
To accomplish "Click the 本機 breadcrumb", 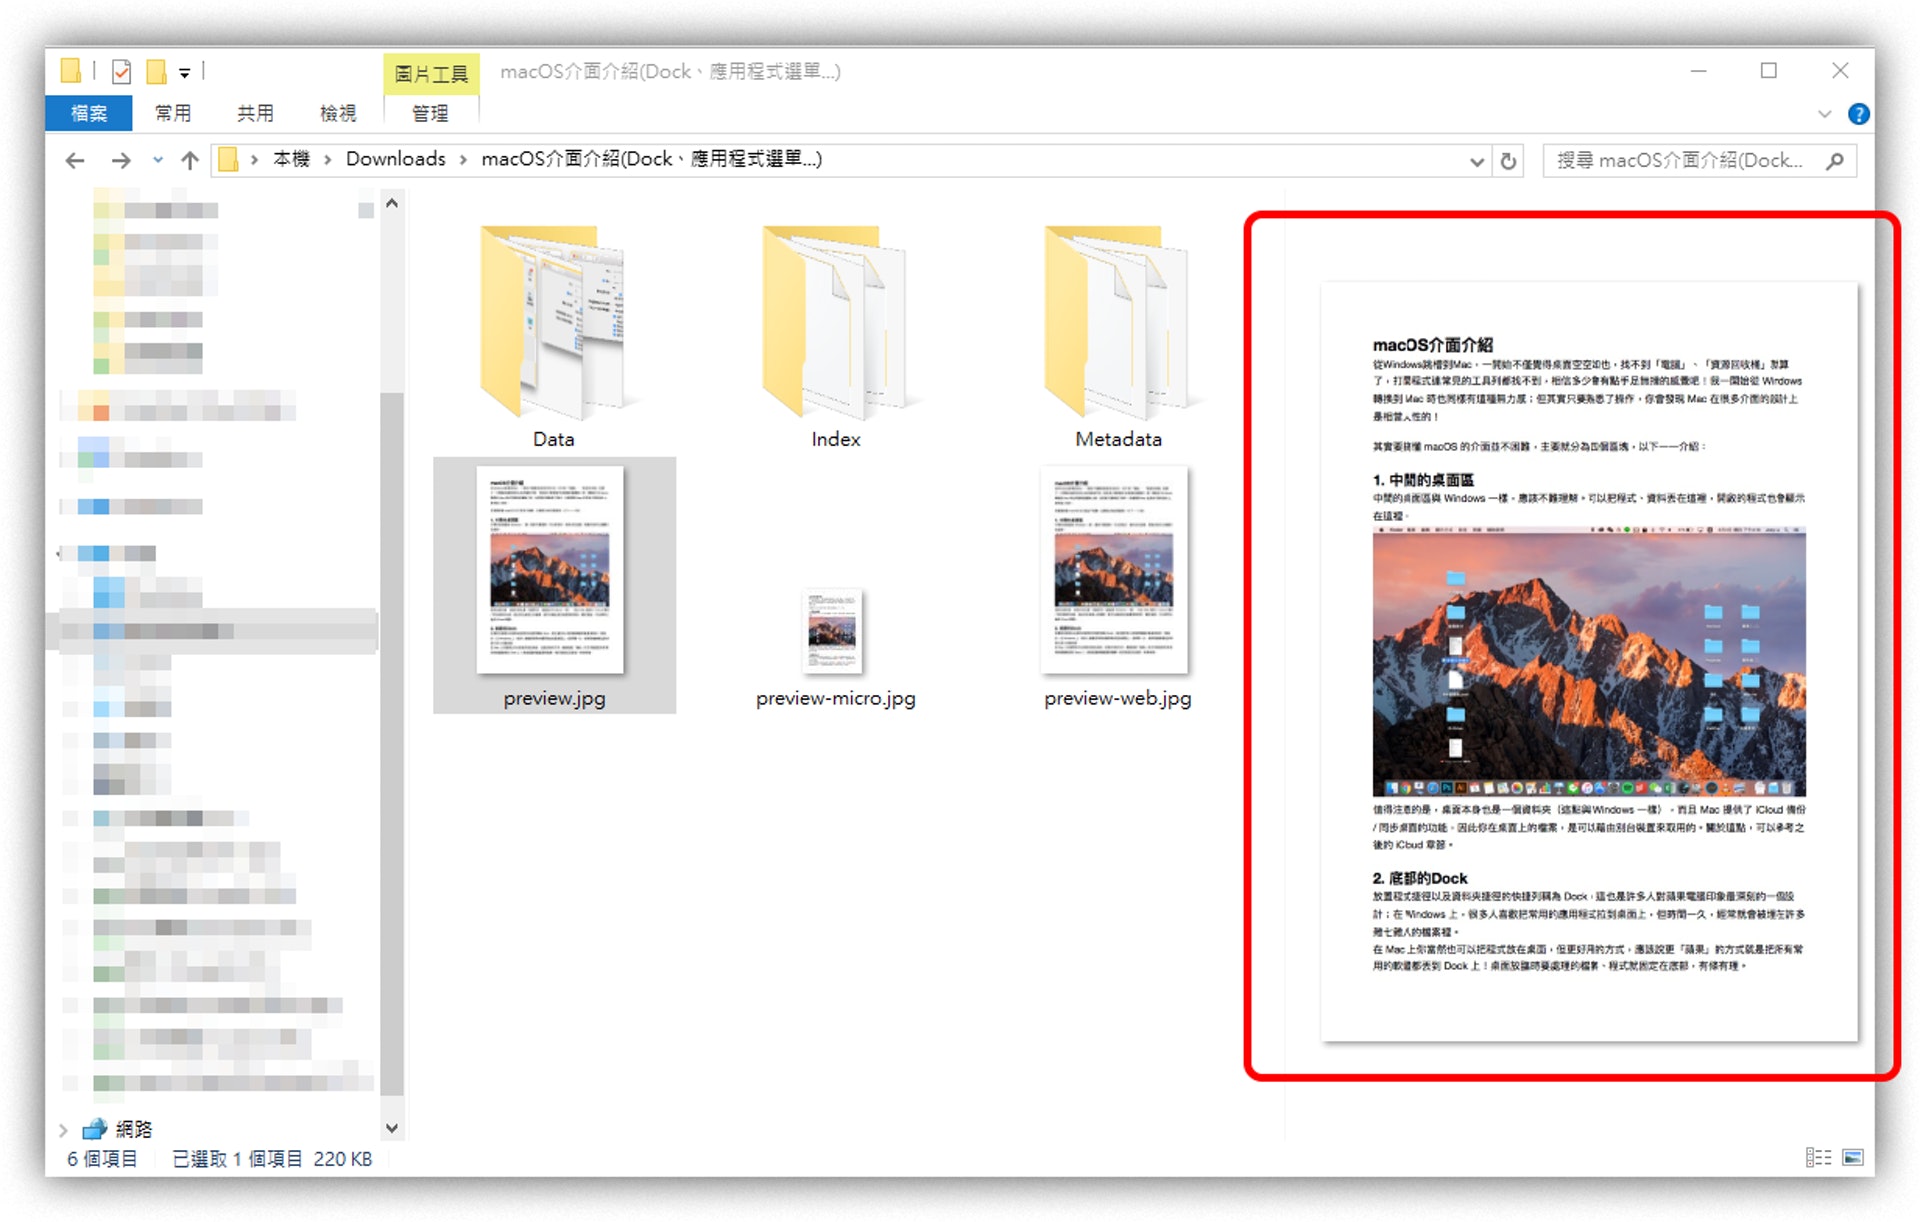I will [291, 159].
